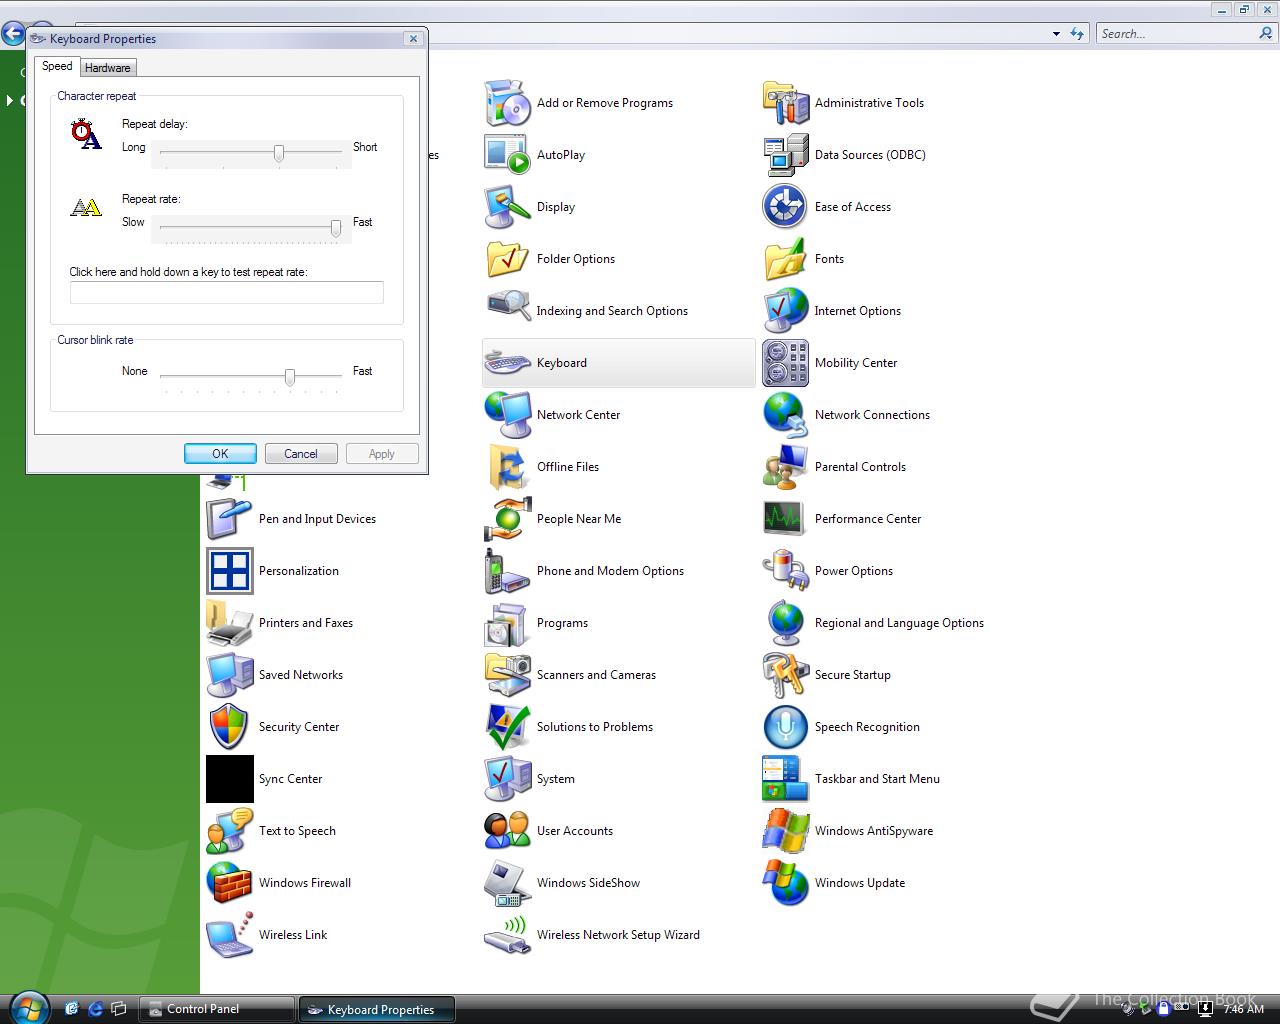Open the Windows Firewall icon
Viewport: 1280px width, 1024px height.
pos(229,883)
